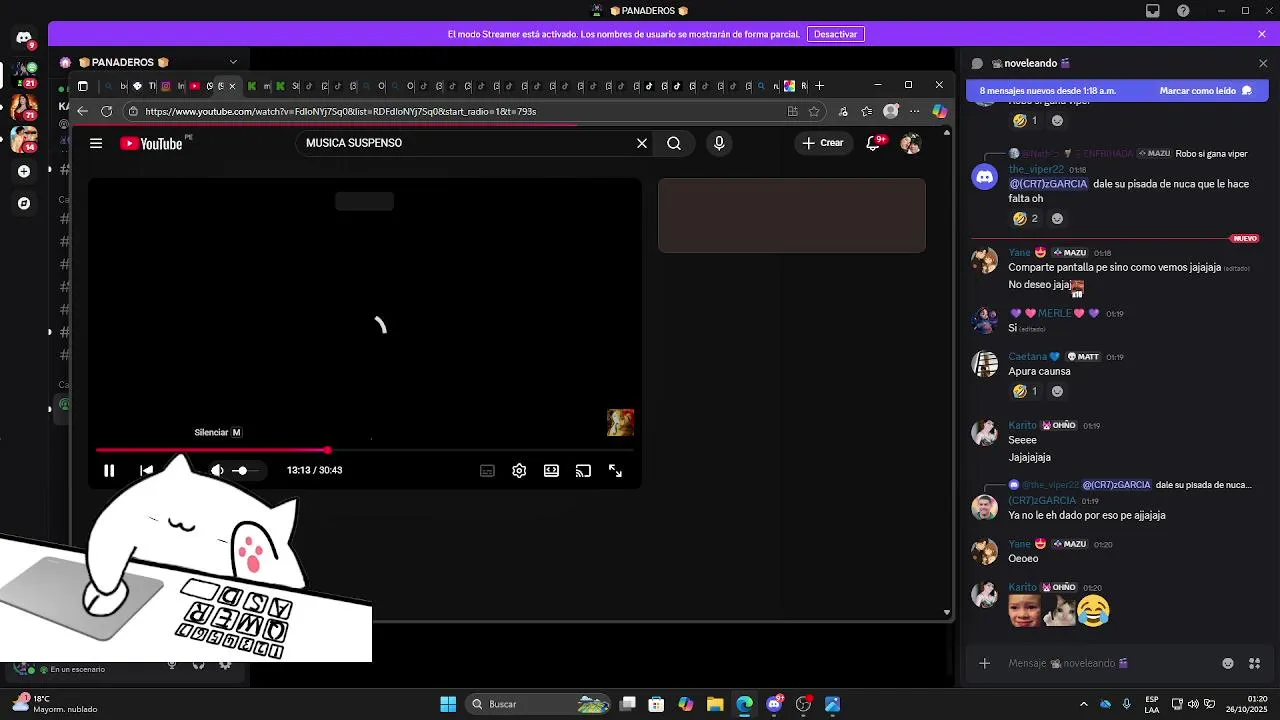Pause the YouTube video
The image size is (1280, 720).
[x=109, y=470]
